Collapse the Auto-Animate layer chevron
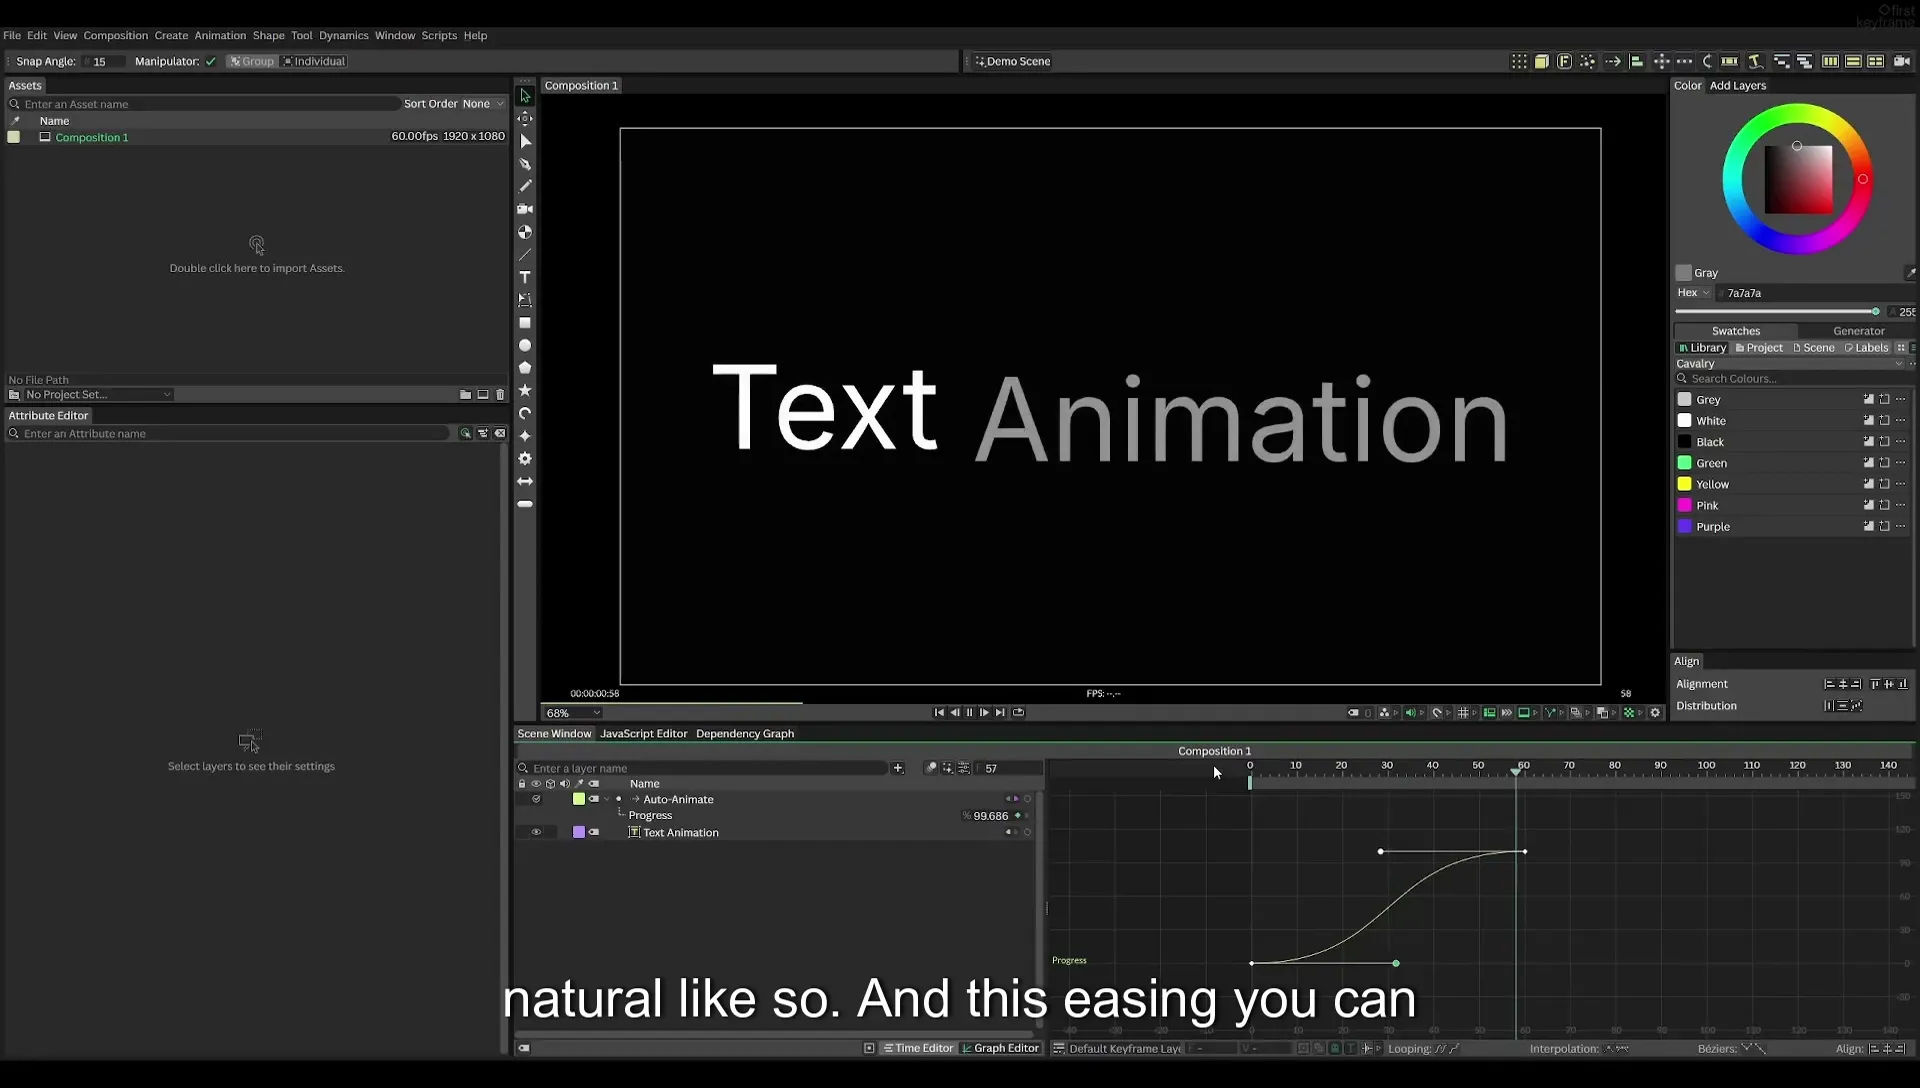1920x1088 pixels. [x=607, y=799]
